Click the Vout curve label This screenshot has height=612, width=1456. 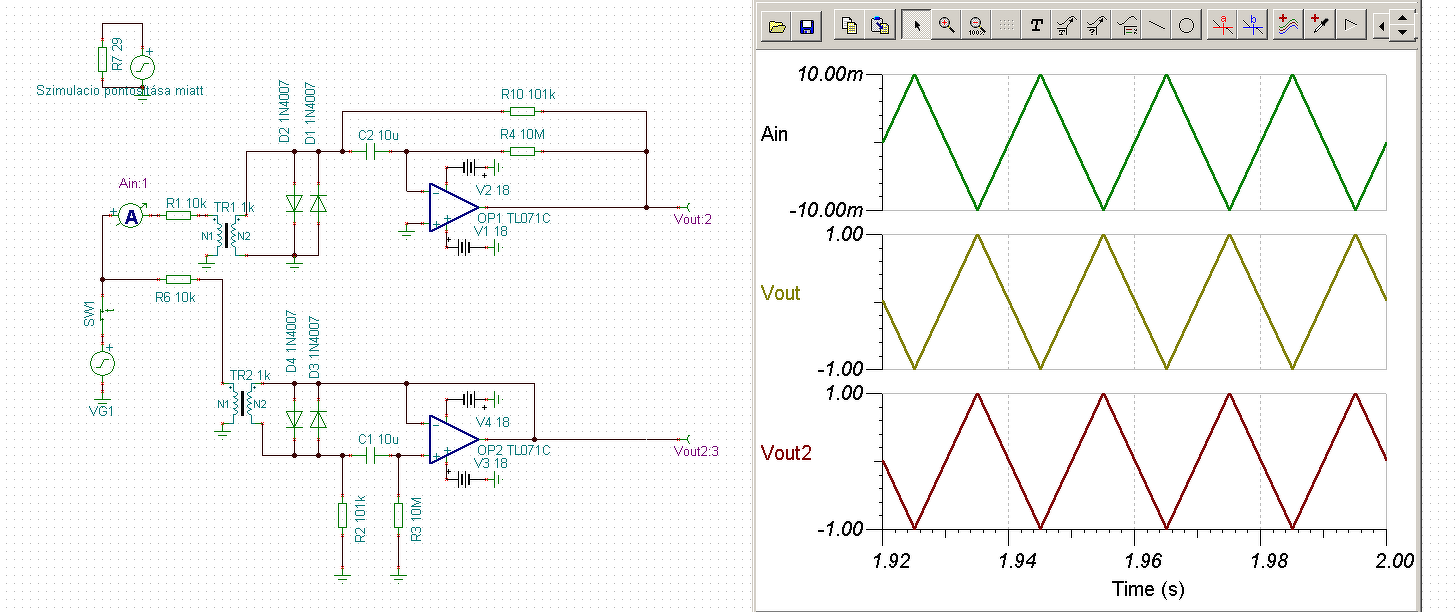point(780,294)
